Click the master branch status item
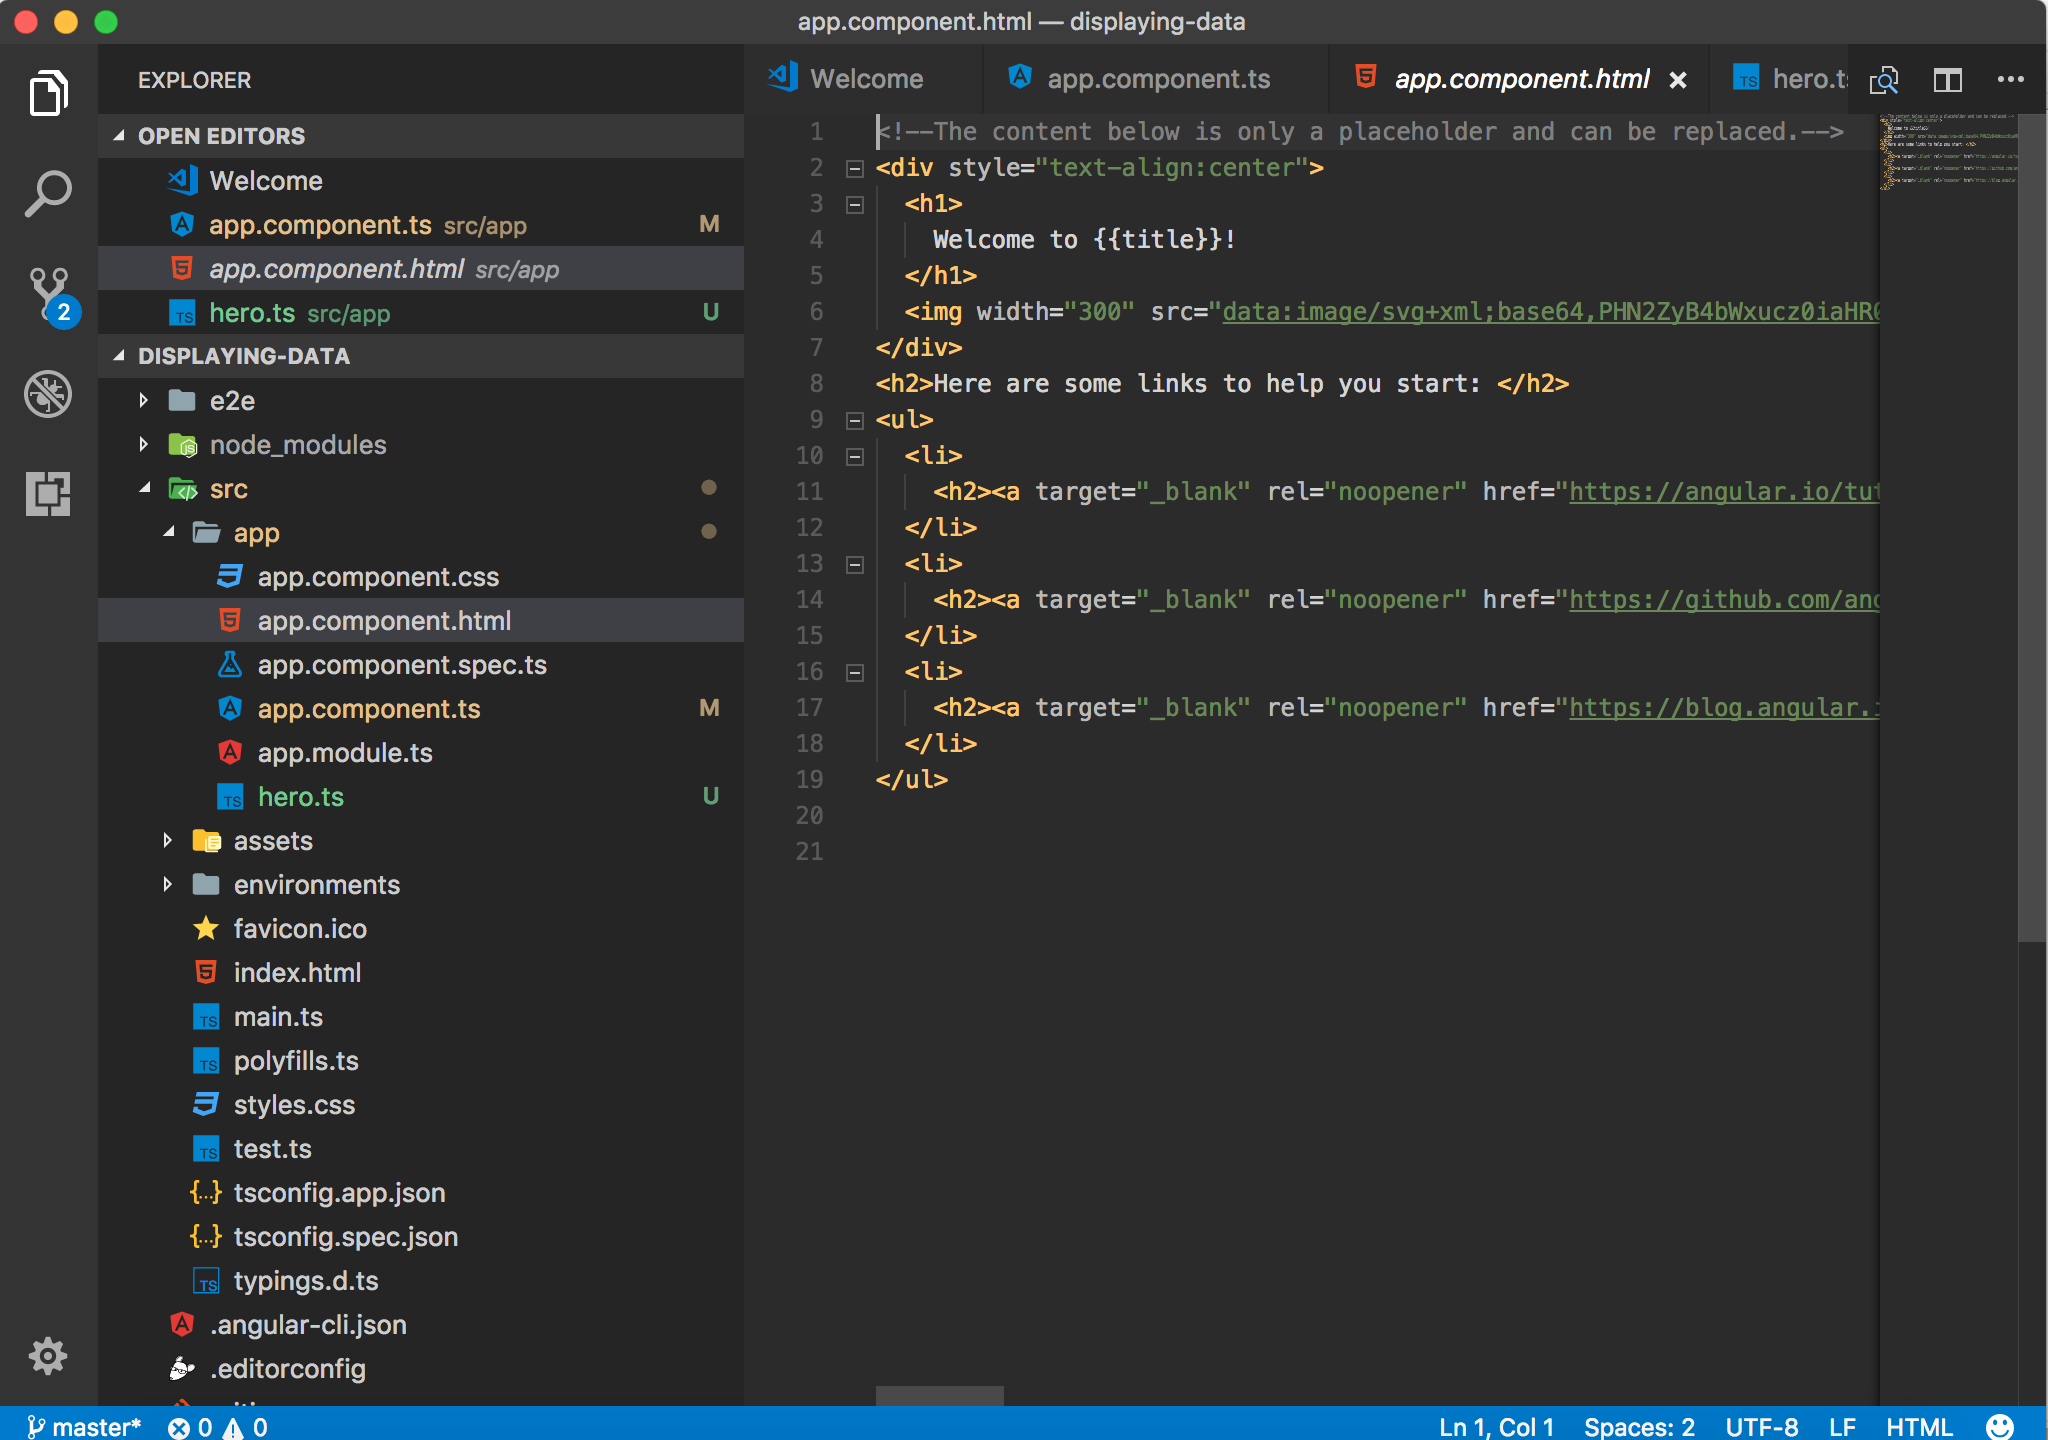2048x1440 pixels. 84,1427
